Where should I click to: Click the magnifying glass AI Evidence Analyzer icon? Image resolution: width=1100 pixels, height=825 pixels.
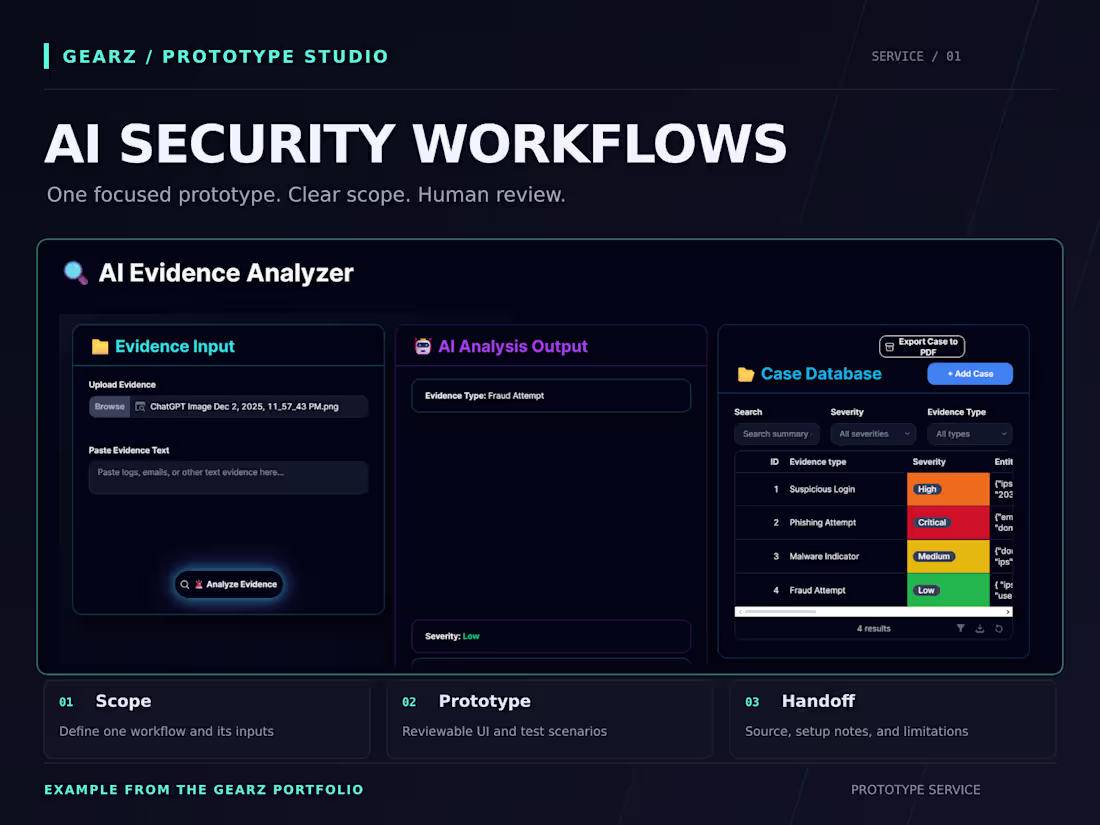tap(75, 272)
